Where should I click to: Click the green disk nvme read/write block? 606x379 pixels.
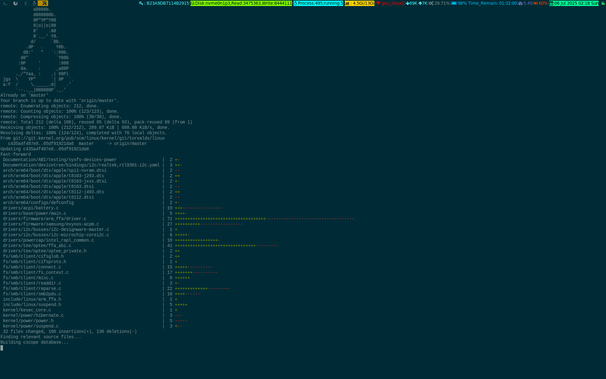click(241, 3)
